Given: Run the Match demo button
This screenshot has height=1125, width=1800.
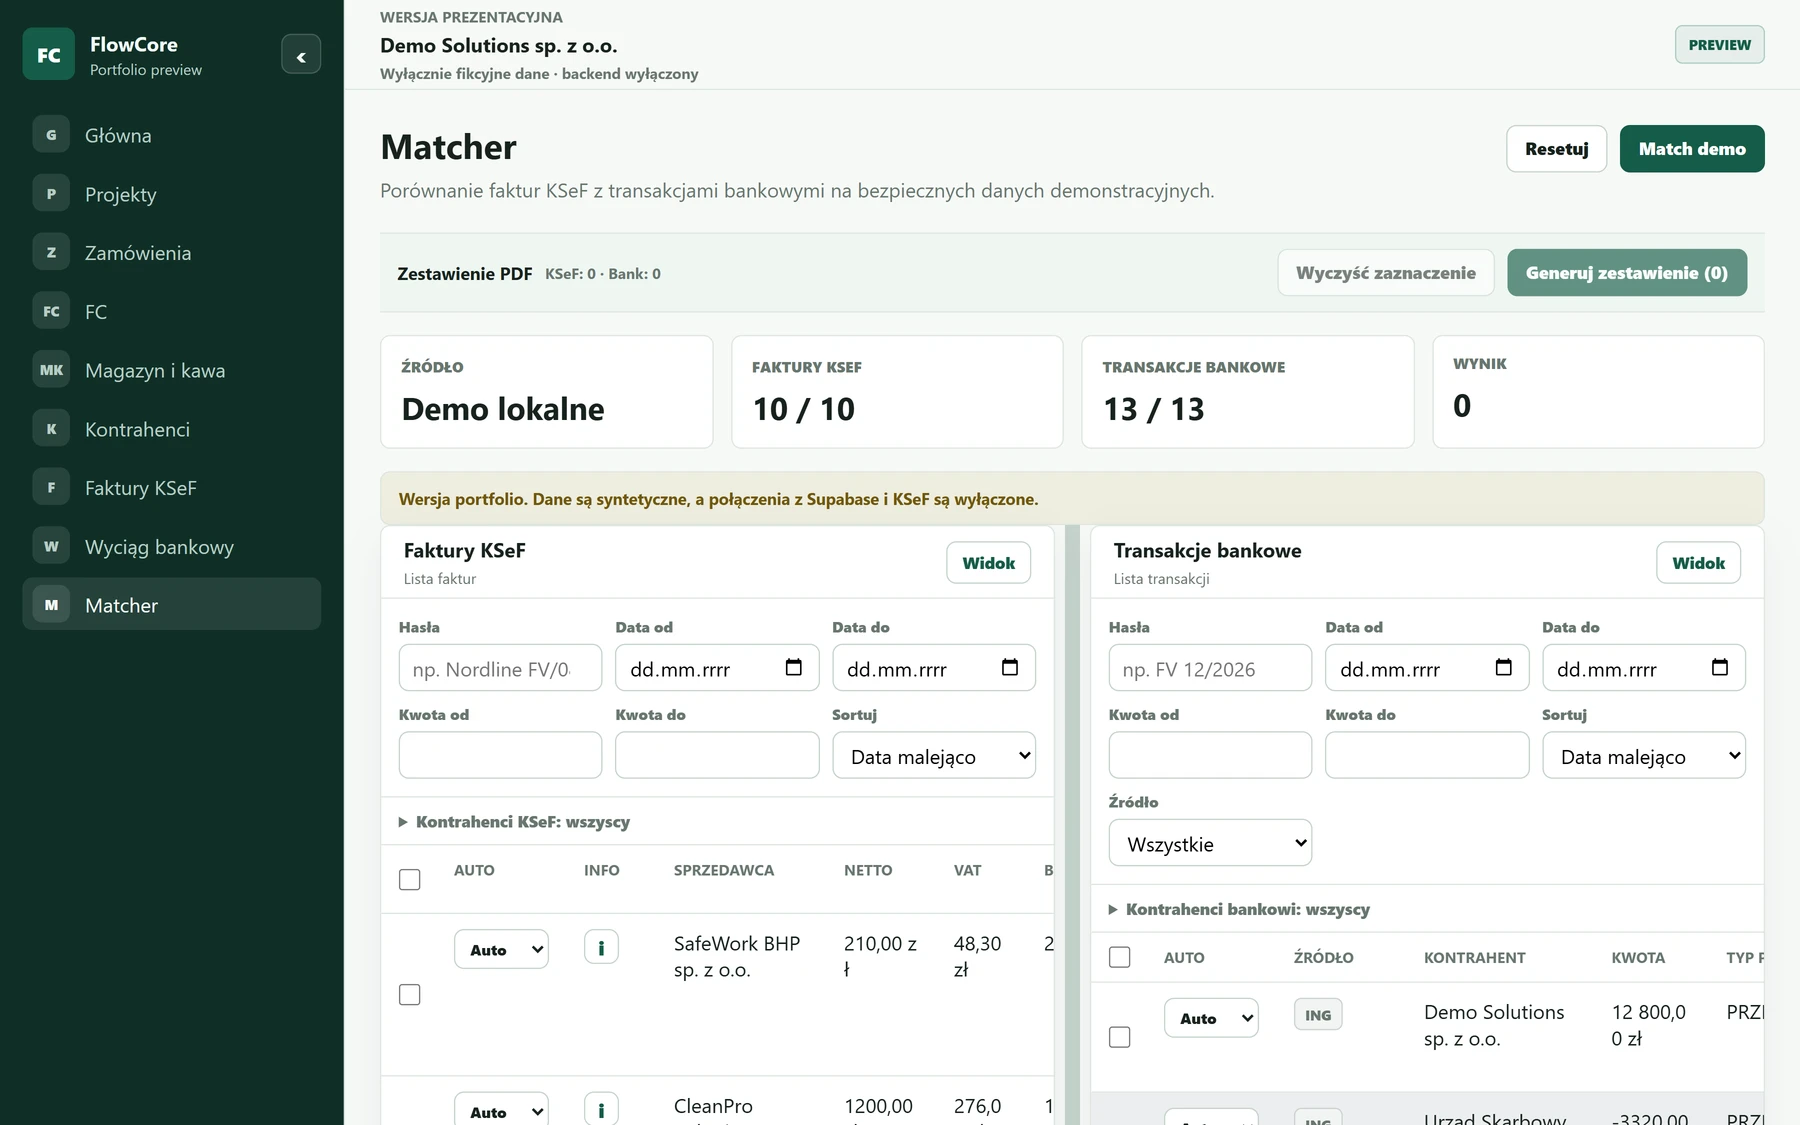Looking at the screenshot, I should point(1692,149).
